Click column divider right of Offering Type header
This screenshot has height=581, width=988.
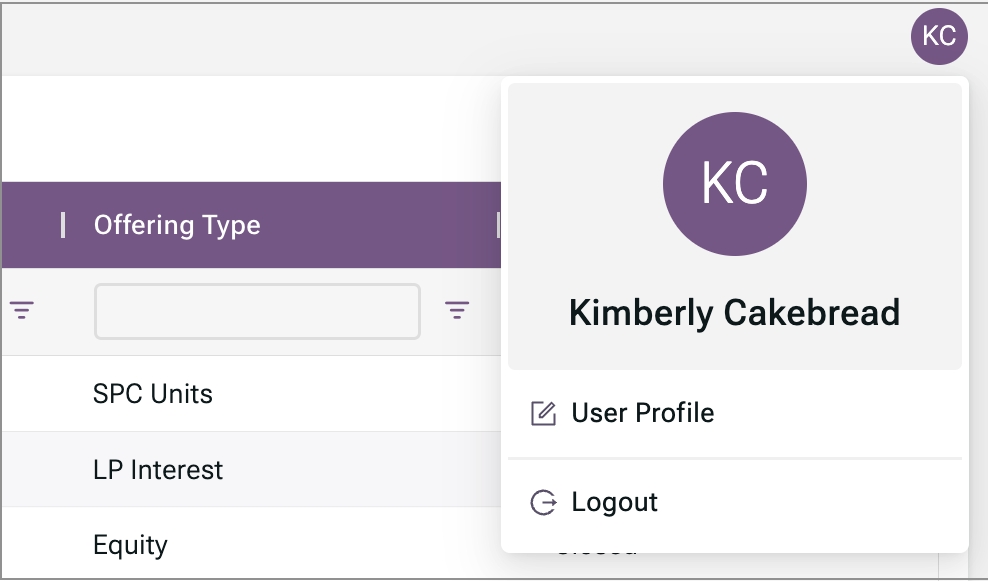497,225
